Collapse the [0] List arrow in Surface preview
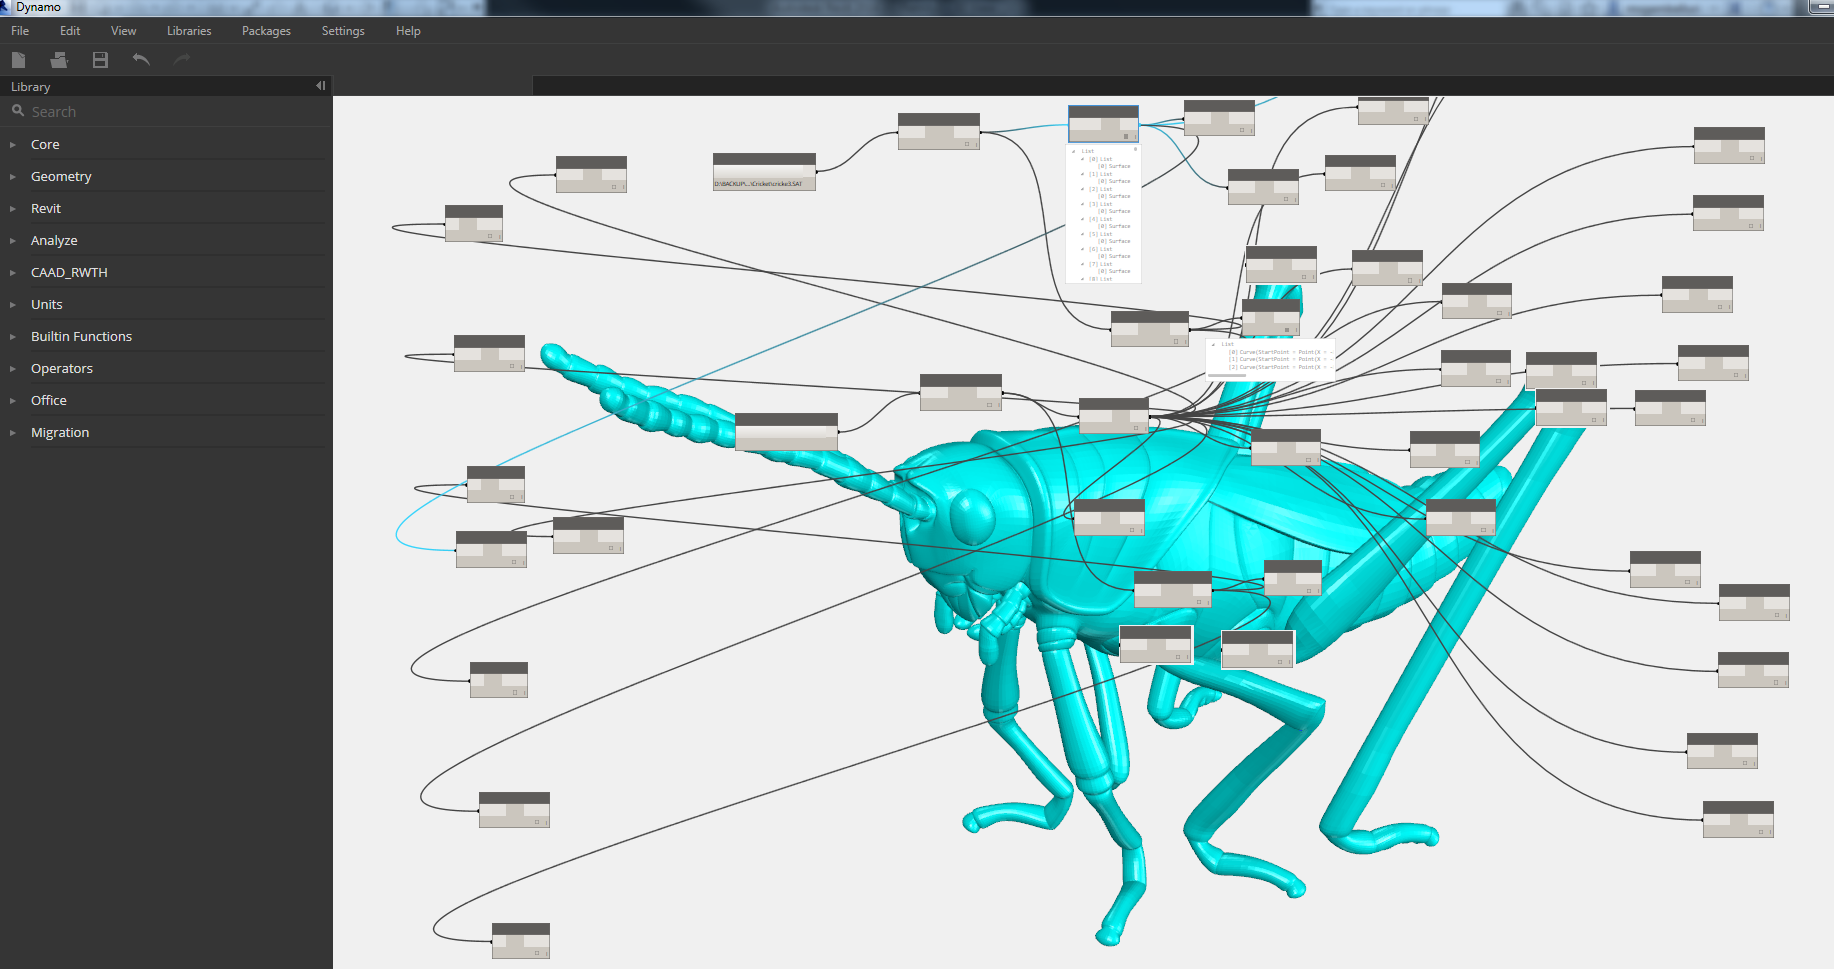 (x=1083, y=159)
